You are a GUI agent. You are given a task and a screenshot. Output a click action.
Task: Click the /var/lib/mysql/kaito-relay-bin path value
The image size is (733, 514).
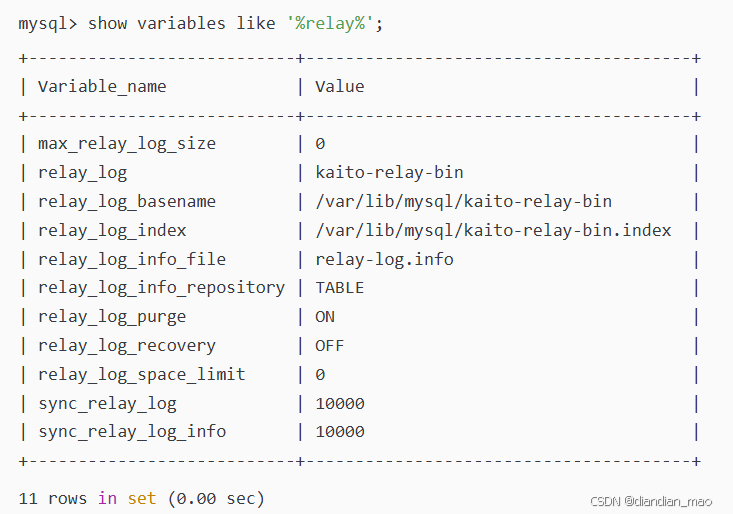[463, 202]
